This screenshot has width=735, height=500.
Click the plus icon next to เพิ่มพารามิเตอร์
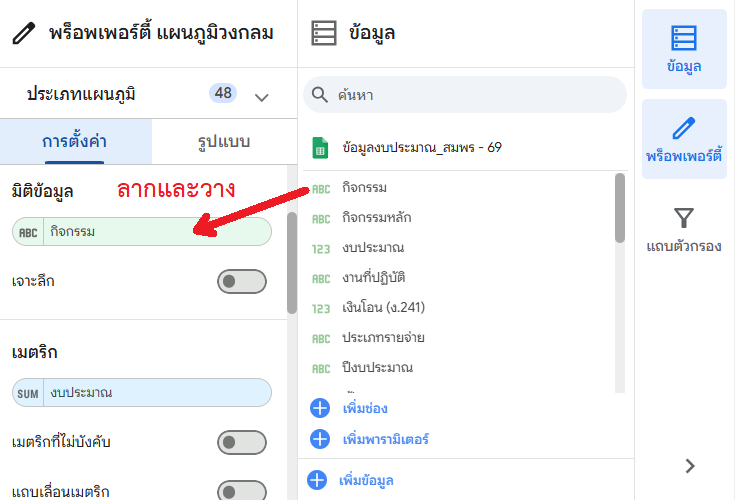pos(320,439)
